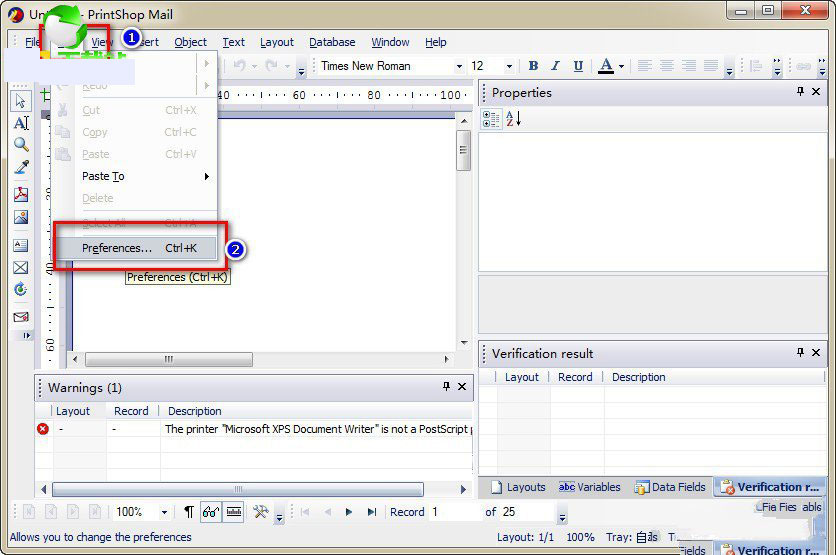Screen dimensions: 836x555
Task: Select the crossed-box placeholder tool
Action: click(x=21, y=268)
